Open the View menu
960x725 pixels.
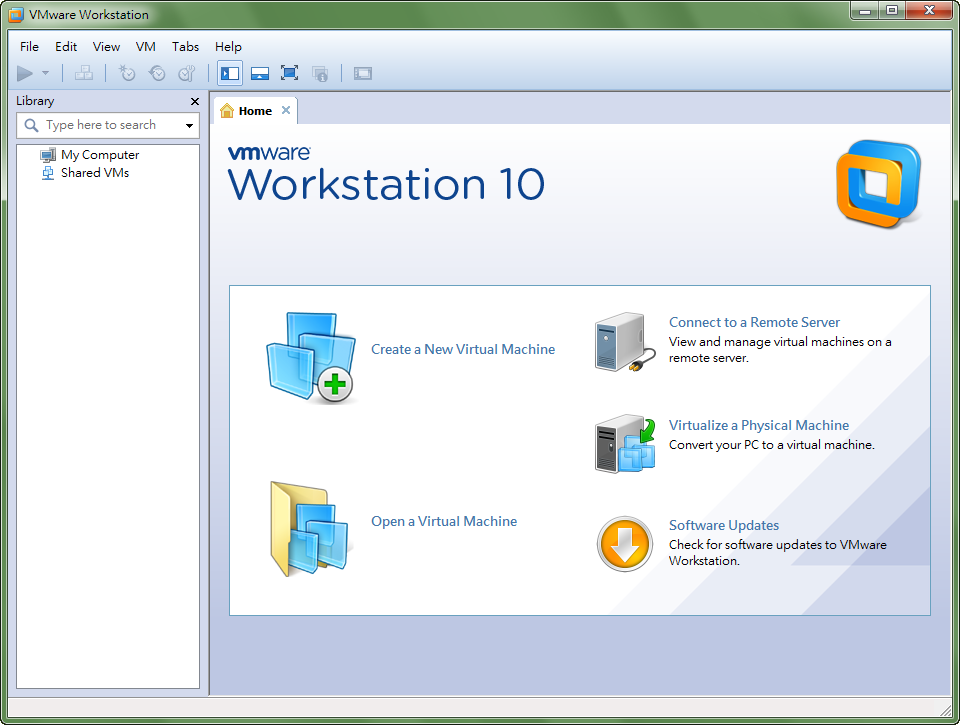point(106,47)
